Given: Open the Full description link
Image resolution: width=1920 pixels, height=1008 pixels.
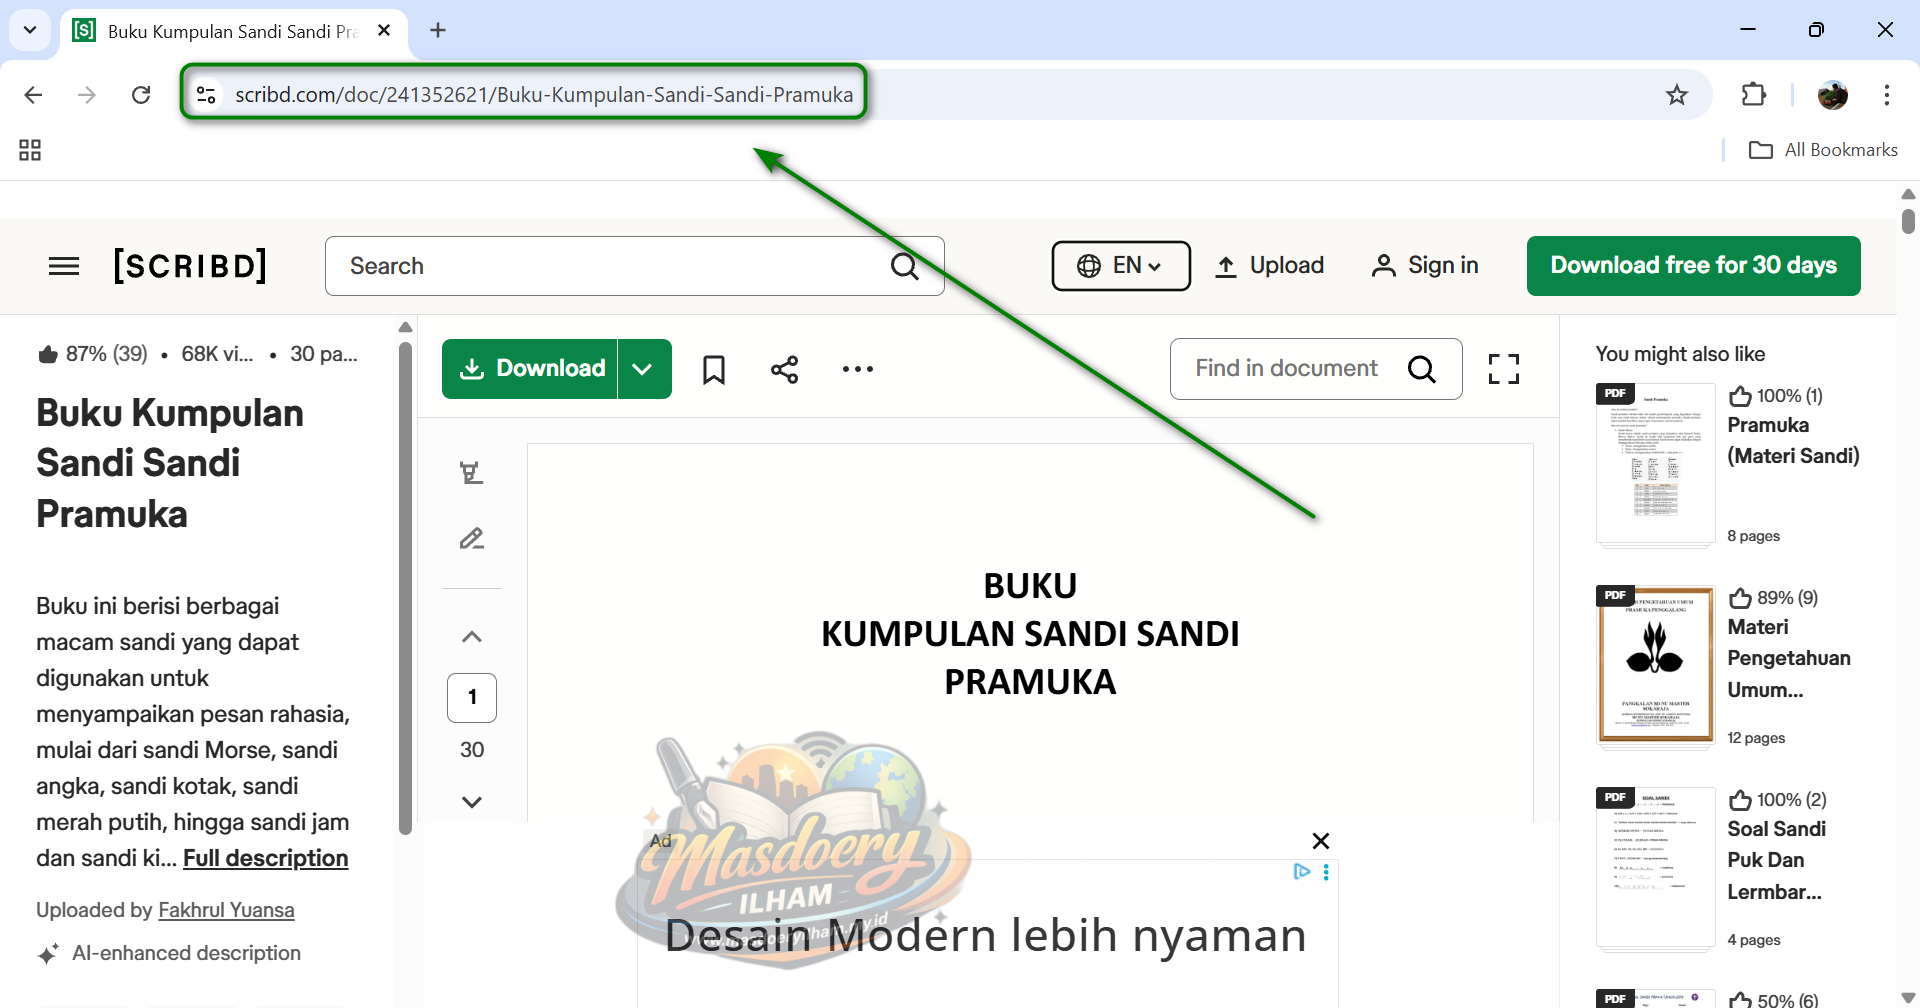Looking at the screenshot, I should (265, 858).
